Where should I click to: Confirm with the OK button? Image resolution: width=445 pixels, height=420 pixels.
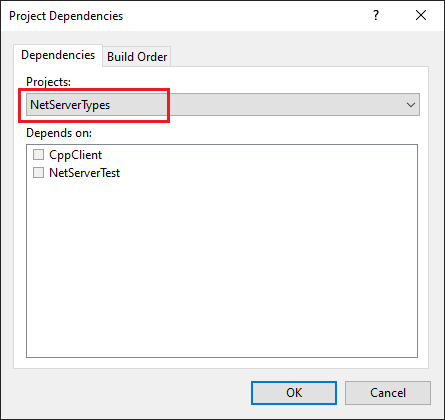294,393
